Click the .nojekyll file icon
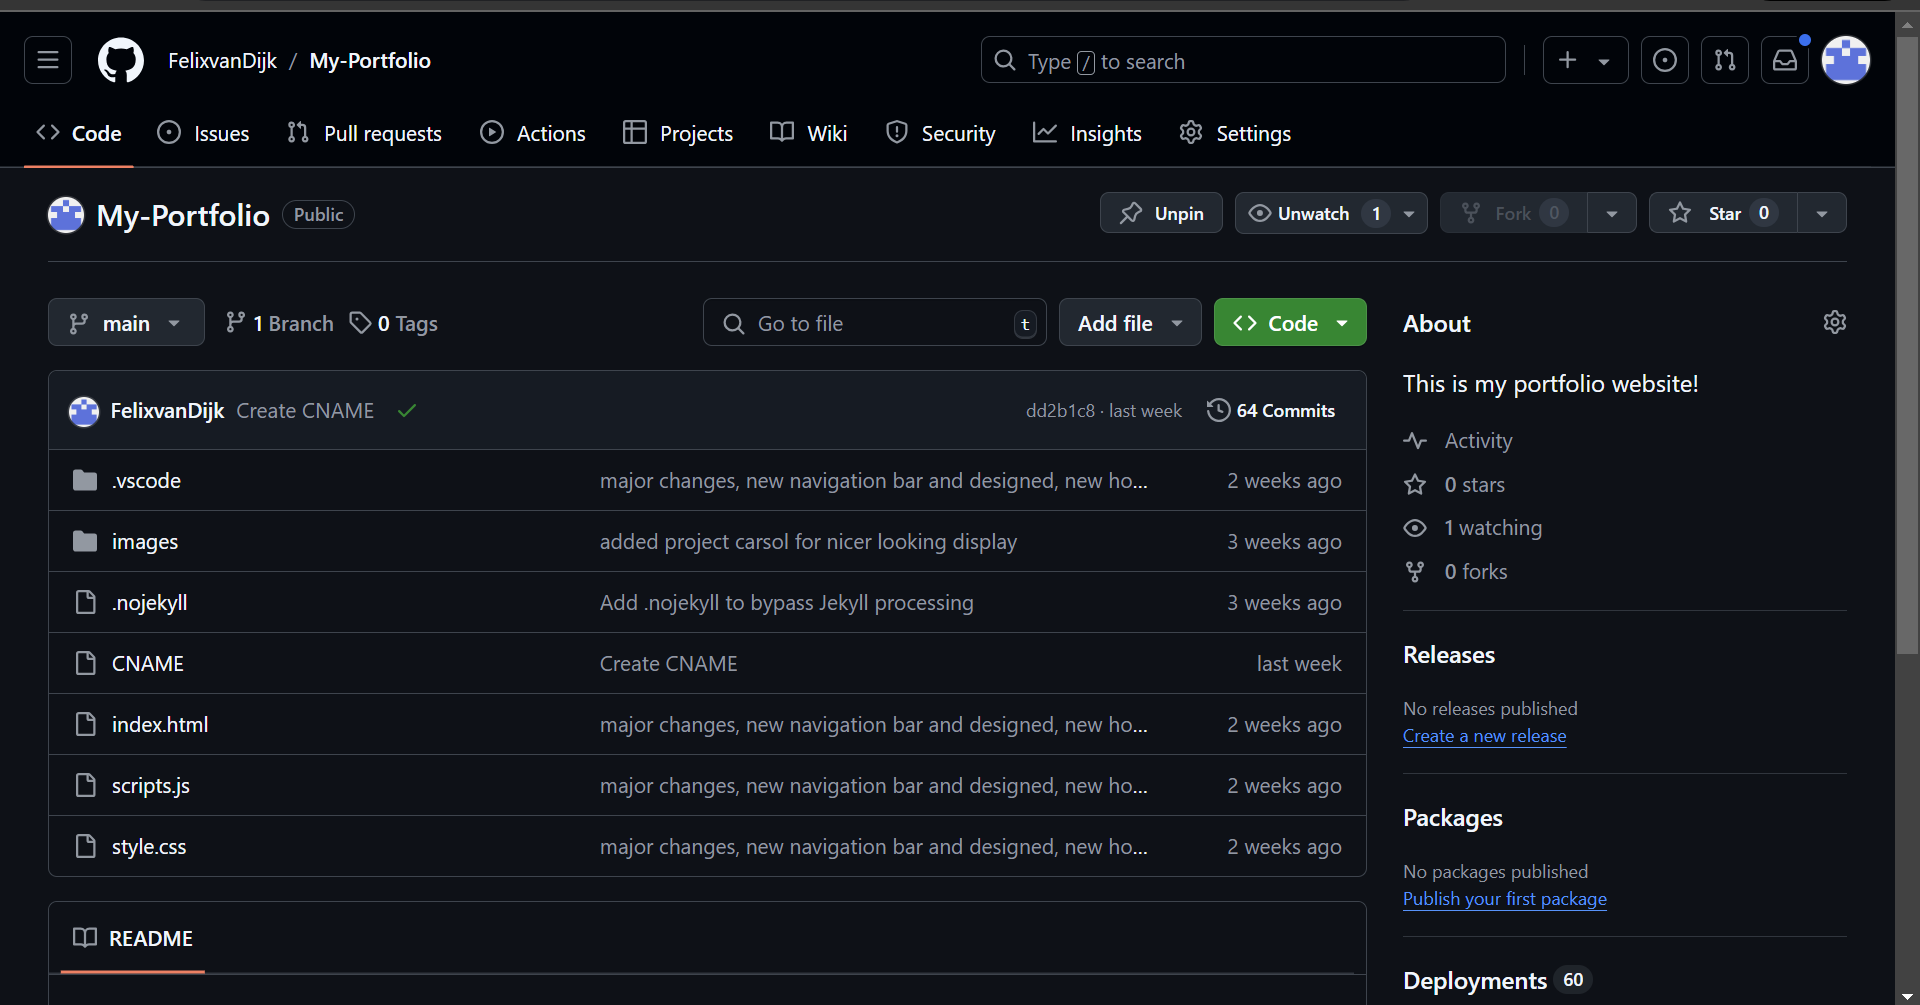 [86, 602]
